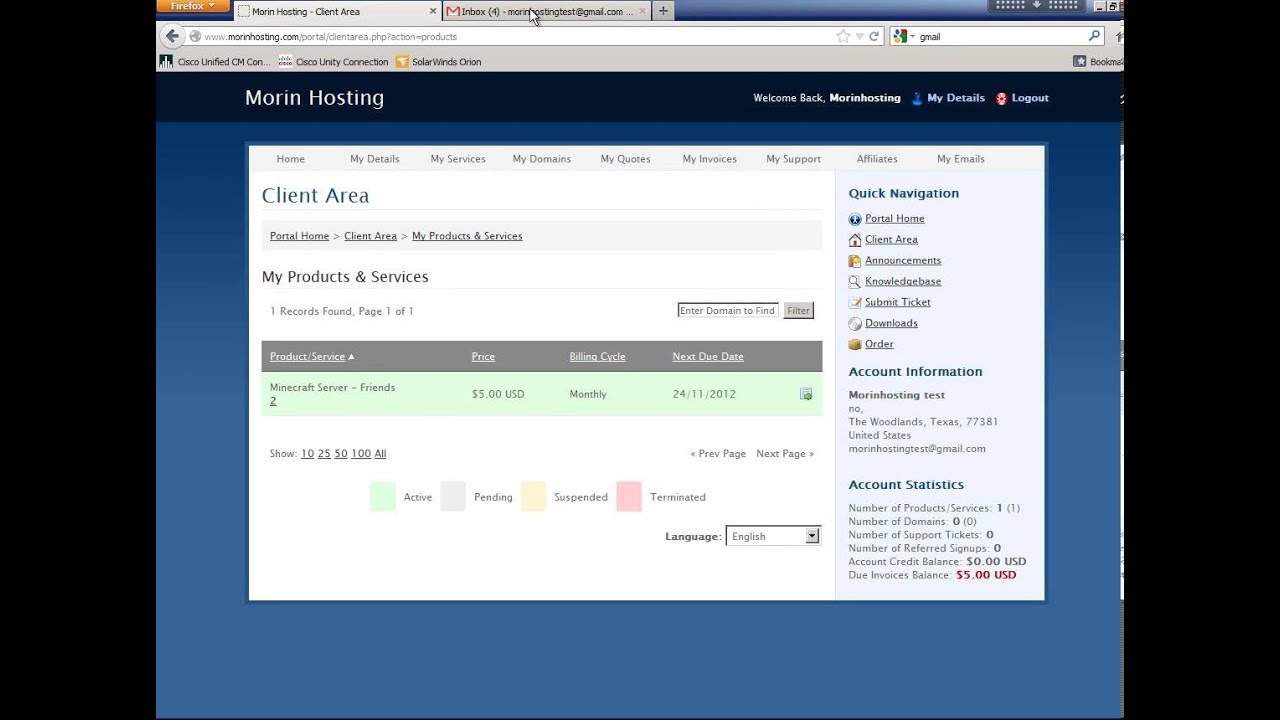Click the yellow Suspended status swatch
The width and height of the screenshot is (1280, 720).
pos(534,497)
